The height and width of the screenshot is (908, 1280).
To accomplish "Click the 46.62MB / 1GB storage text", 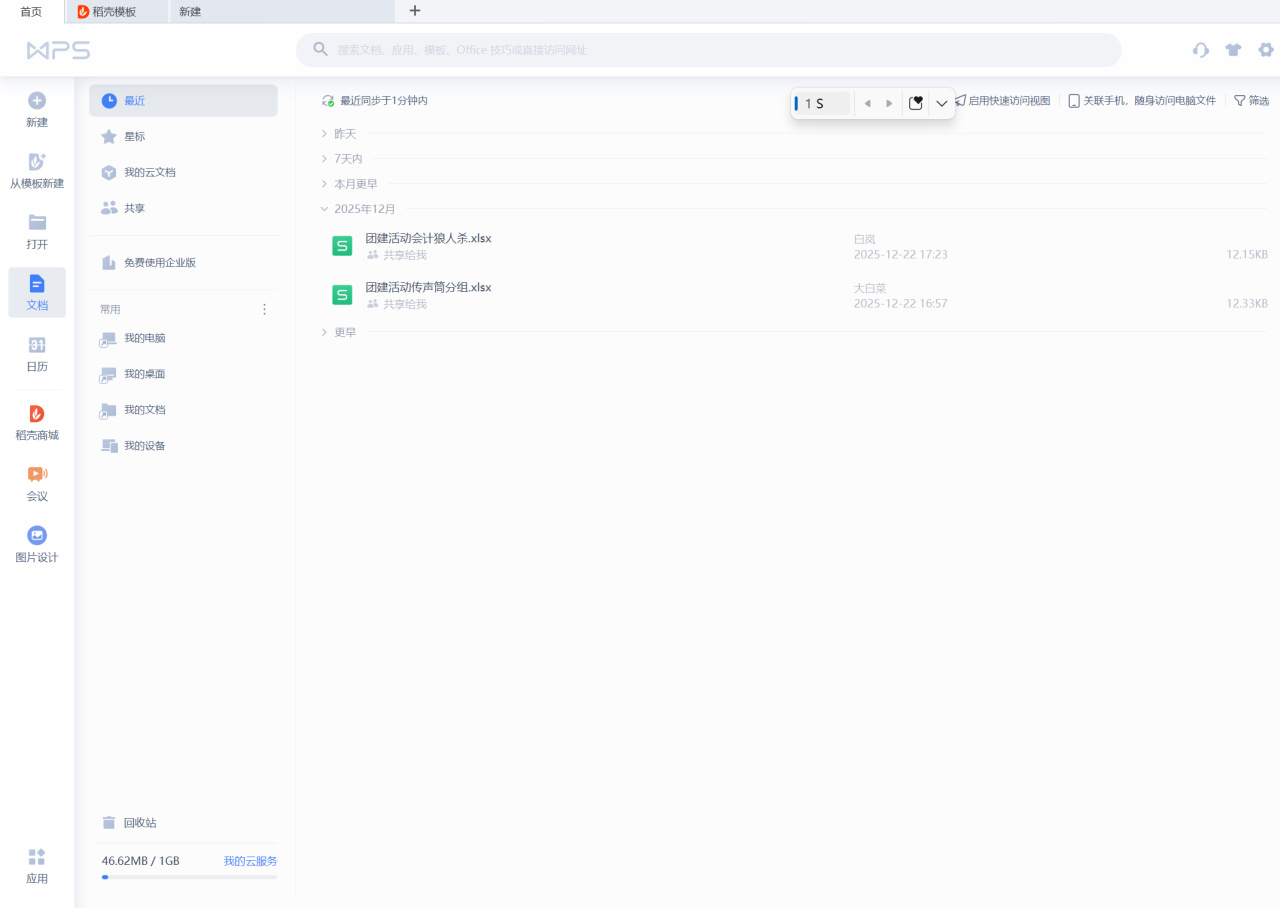I will tap(141, 861).
